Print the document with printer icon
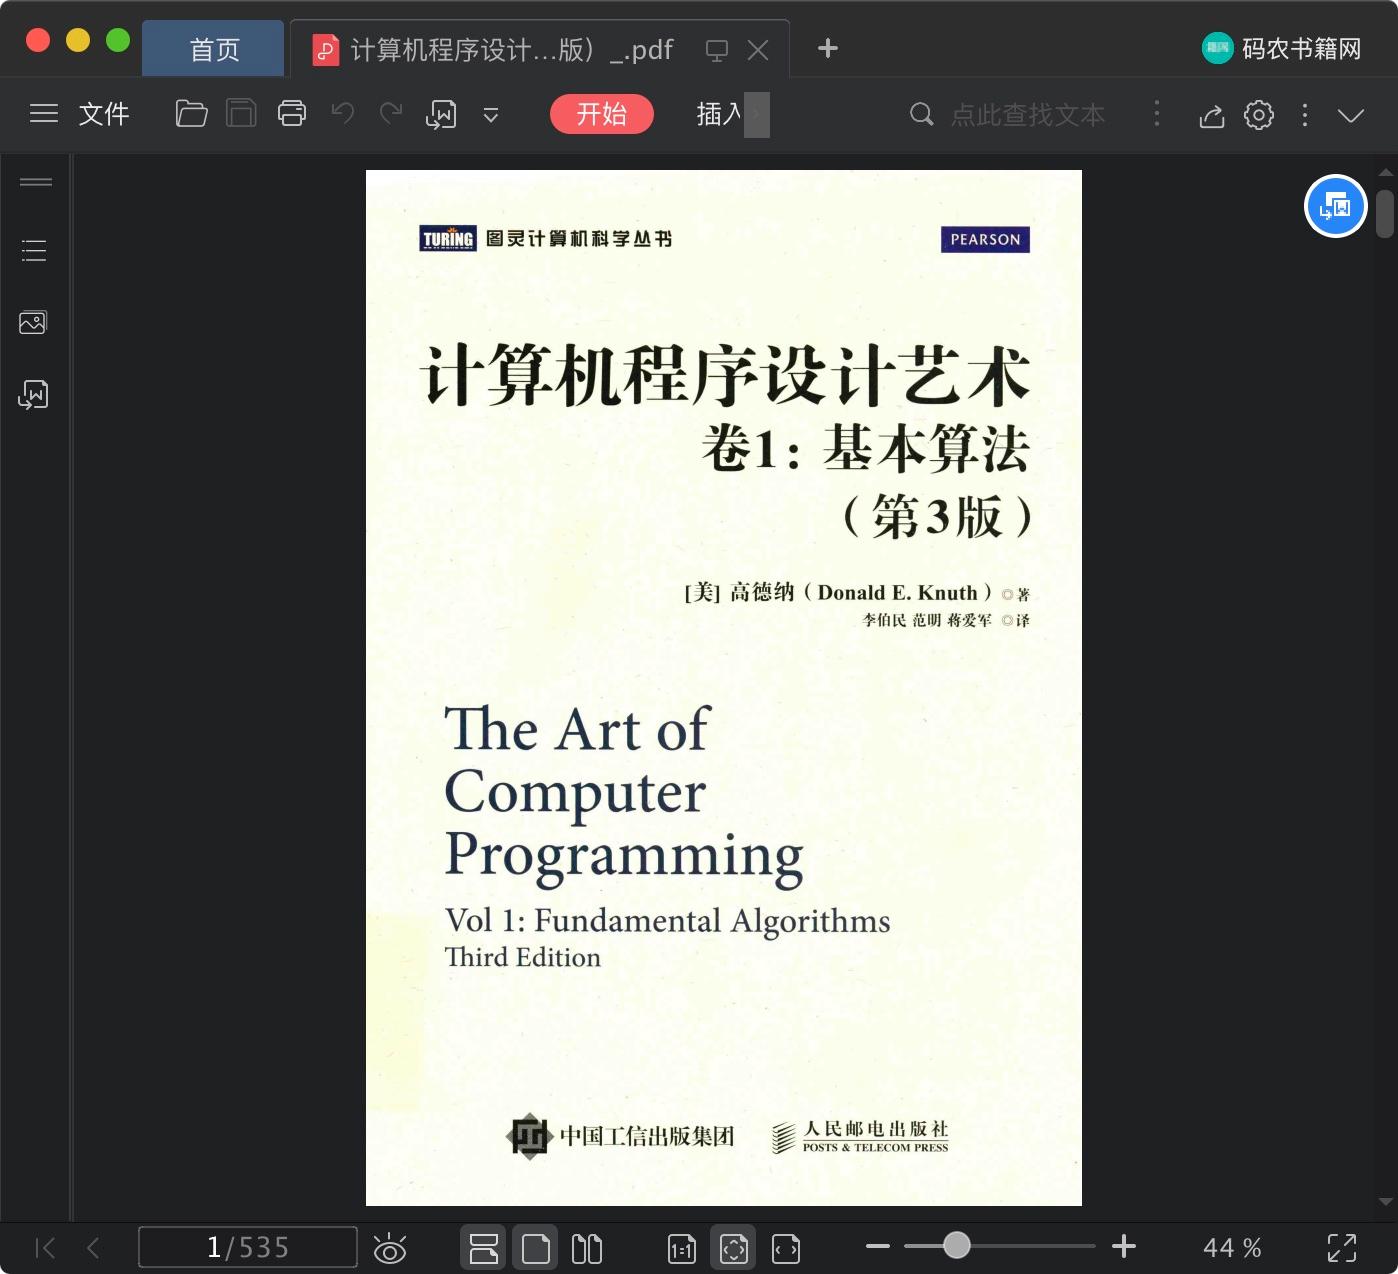This screenshot has width=1398, height=1274. pos(292,114)
